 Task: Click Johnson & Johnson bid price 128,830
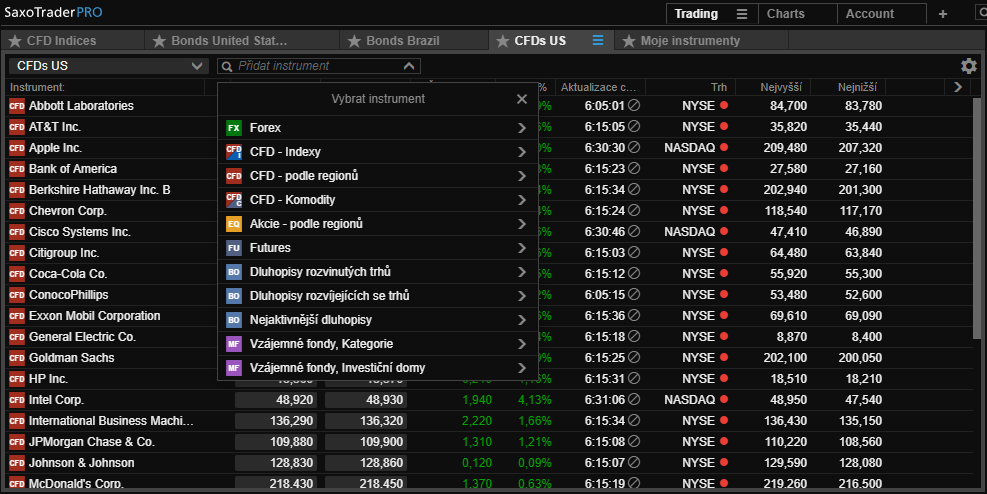(276, 463)
